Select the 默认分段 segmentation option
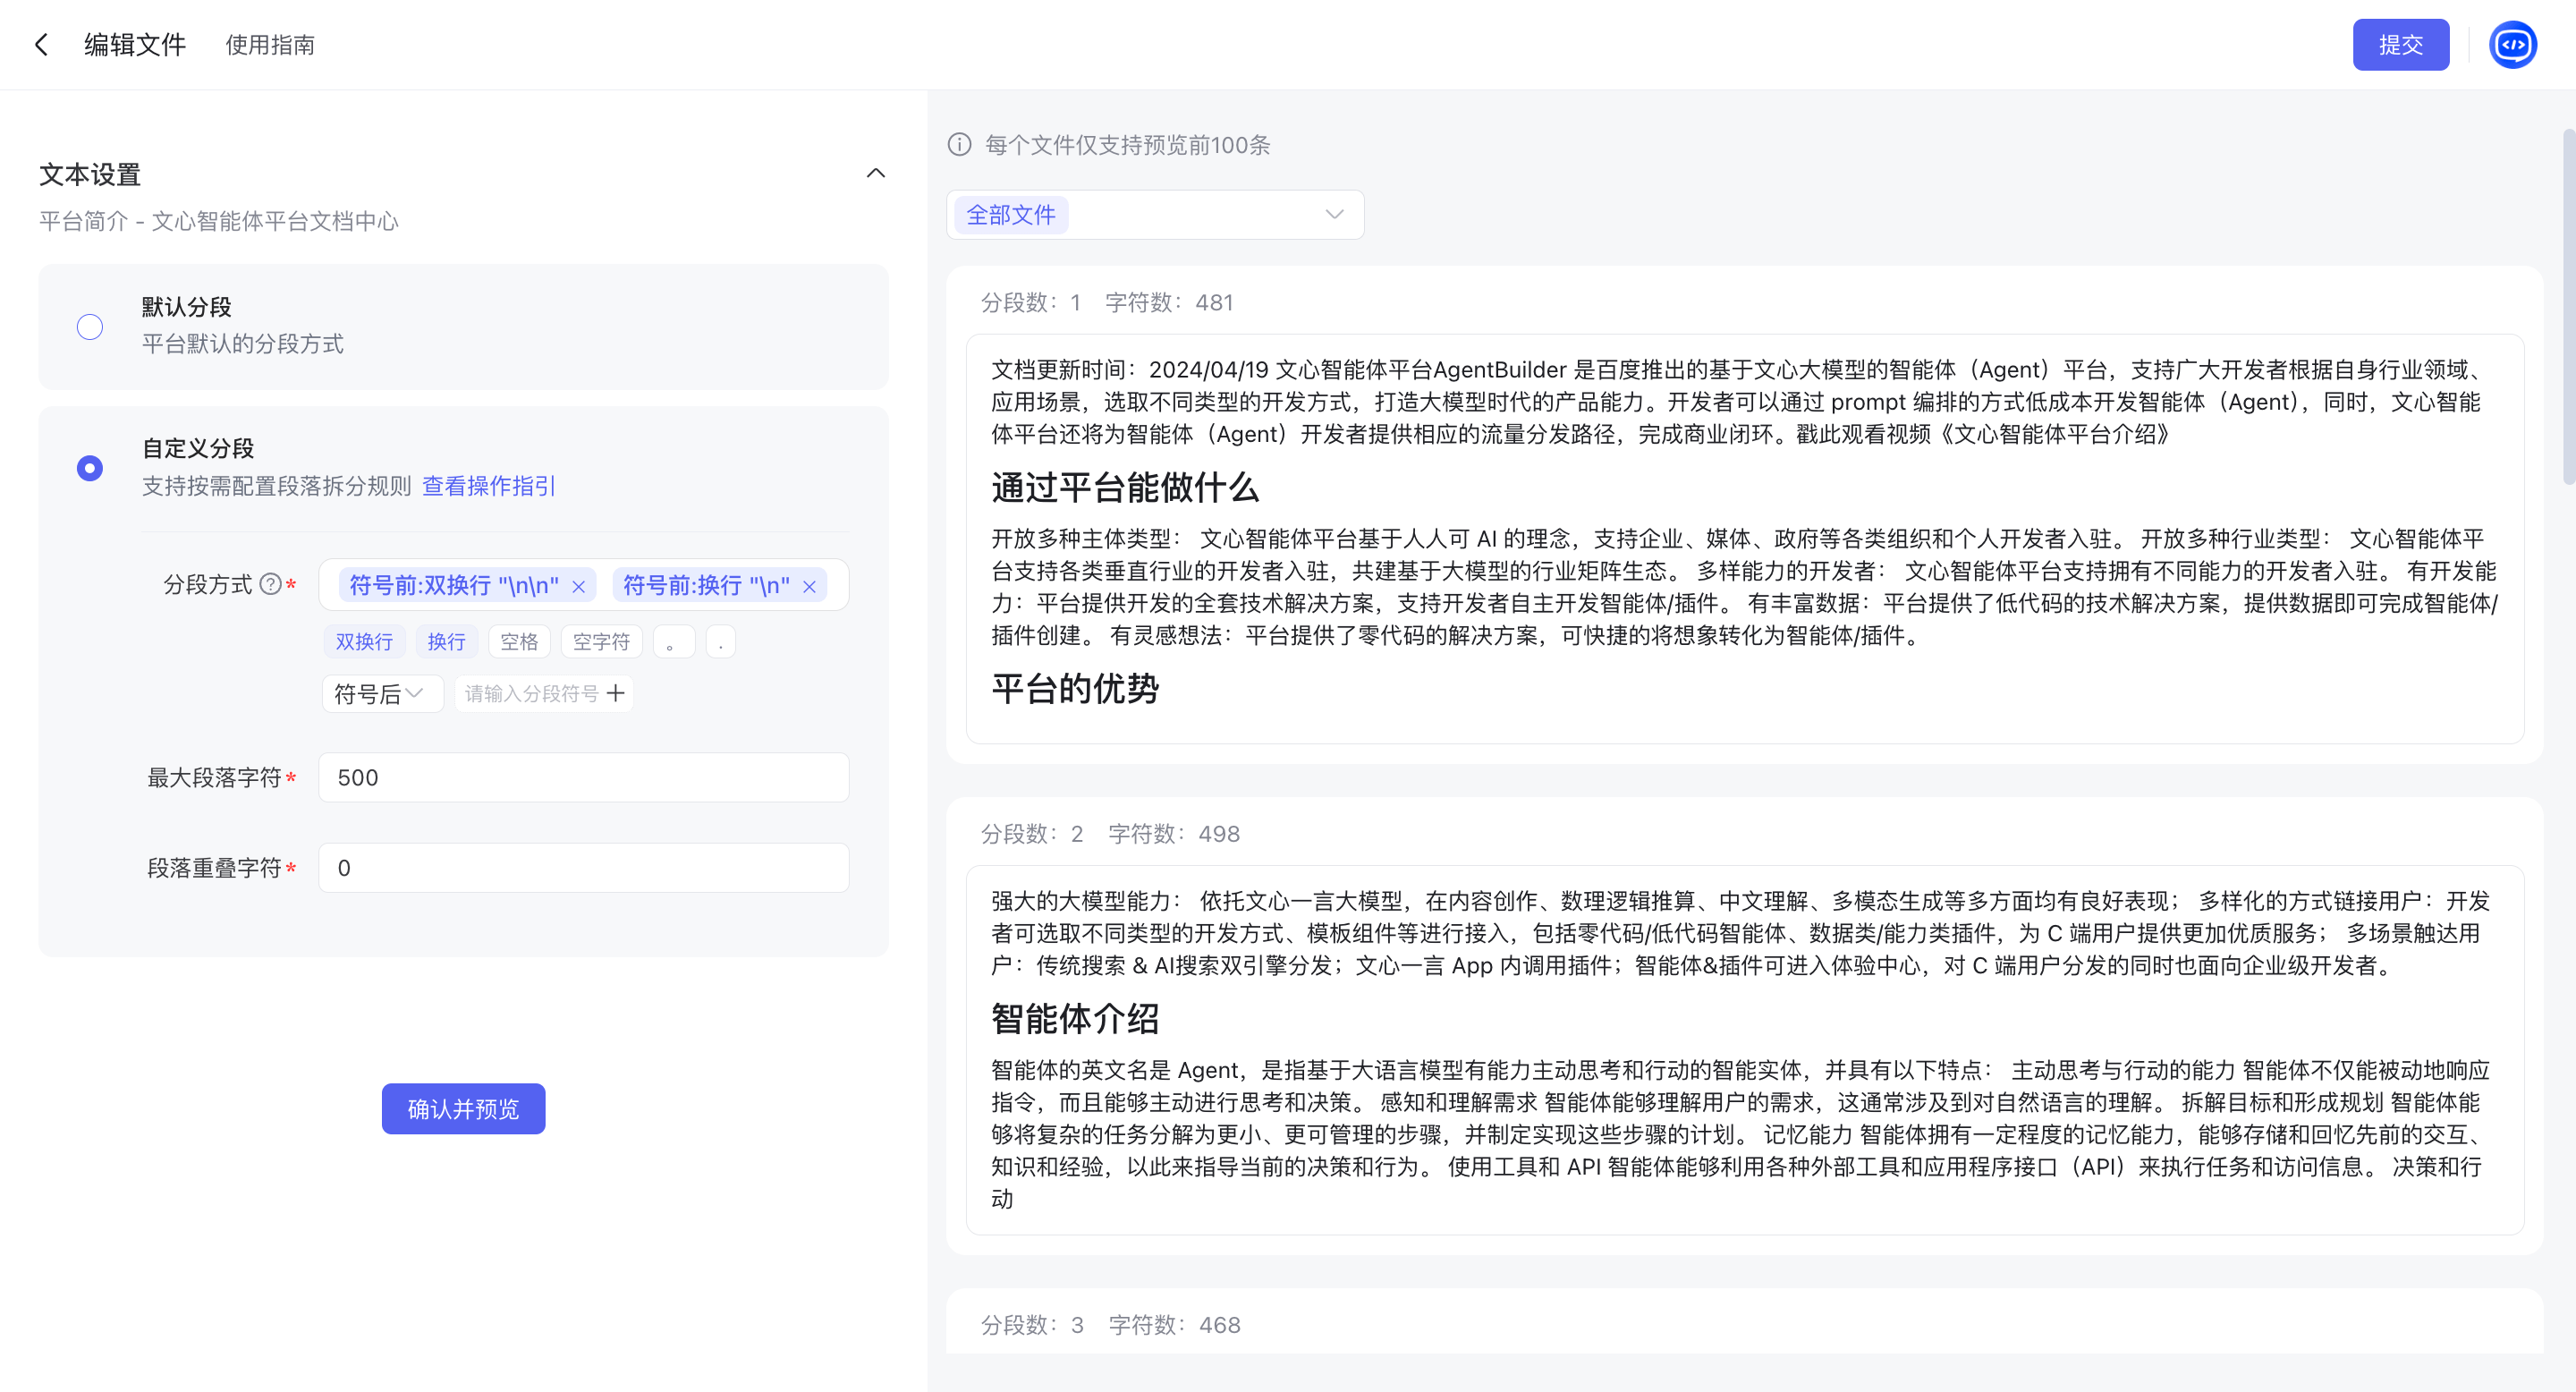Image resolution: width=2576 pixels, height=1392 pixels. coord(90,326)
